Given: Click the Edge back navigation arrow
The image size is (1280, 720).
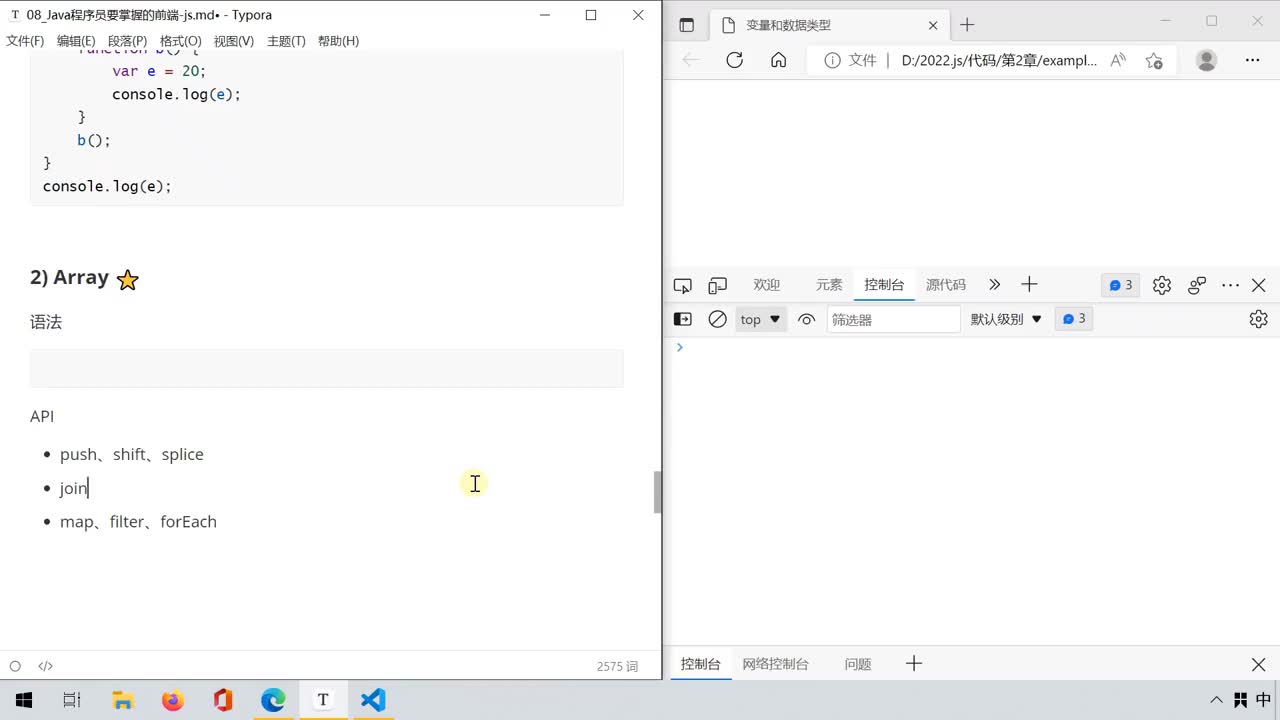Looking at the screenshot, I should click(x=691, y=60).
